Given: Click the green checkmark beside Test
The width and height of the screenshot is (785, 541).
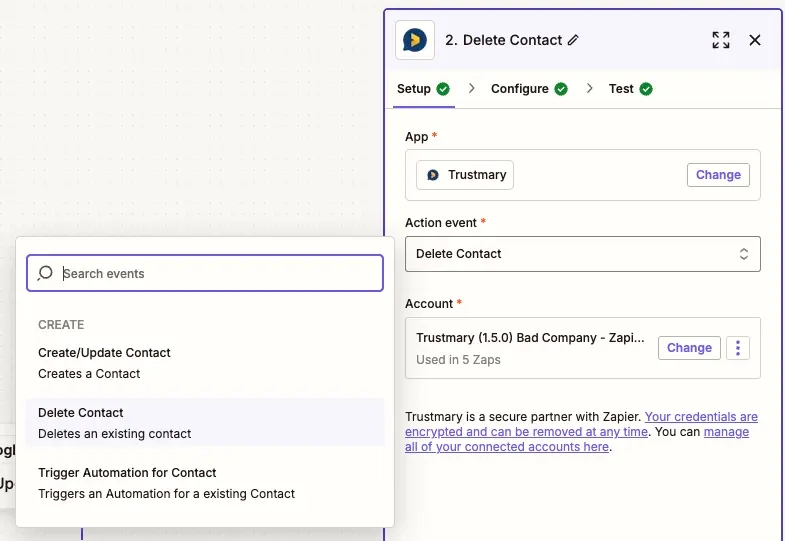Looking at the screenshot, I should tap(646, 89).
